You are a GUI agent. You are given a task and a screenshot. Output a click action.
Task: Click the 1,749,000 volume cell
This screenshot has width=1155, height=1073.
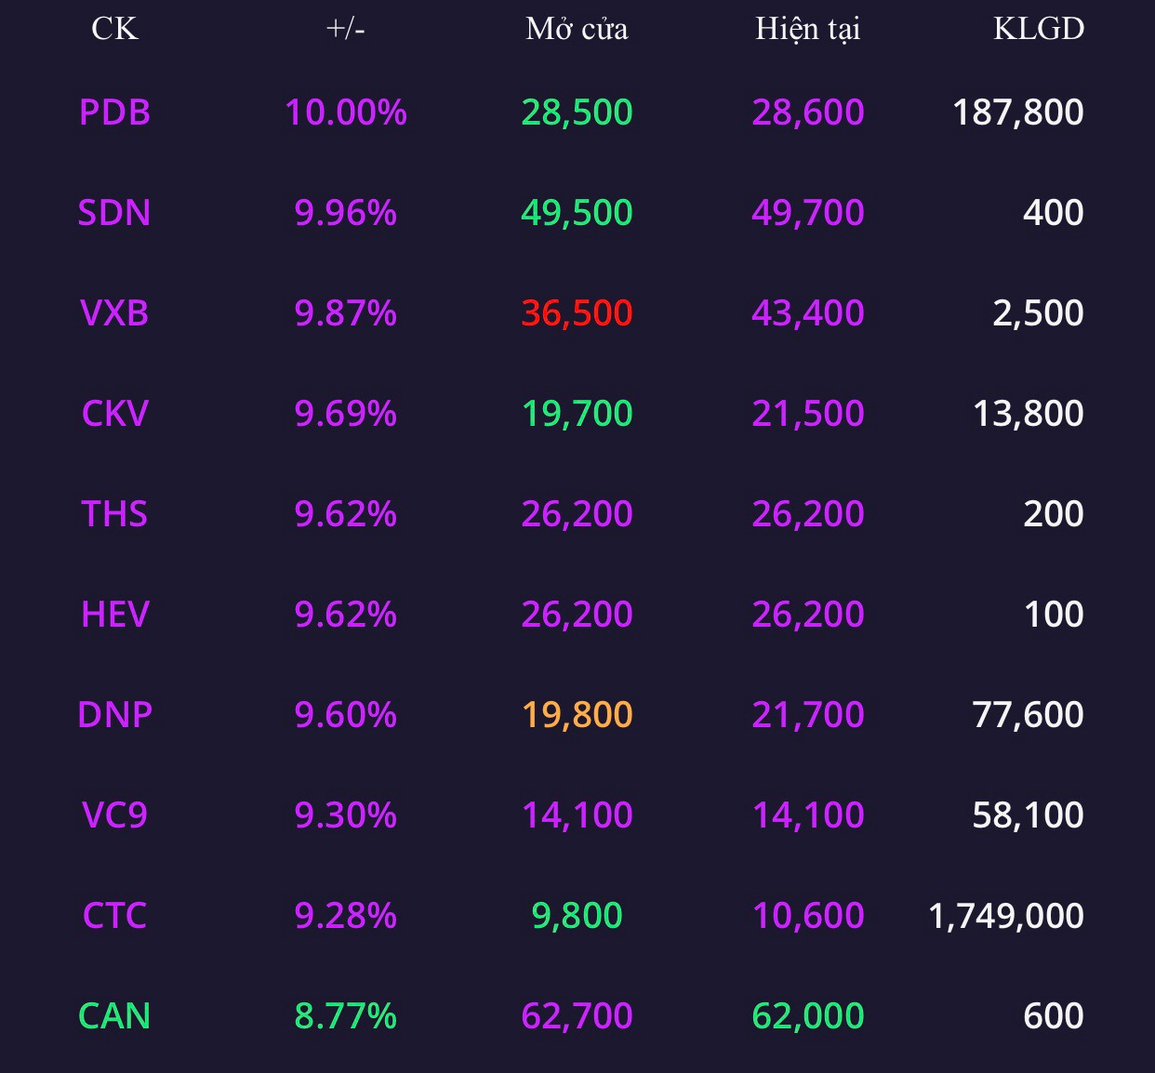[1006, 916]
